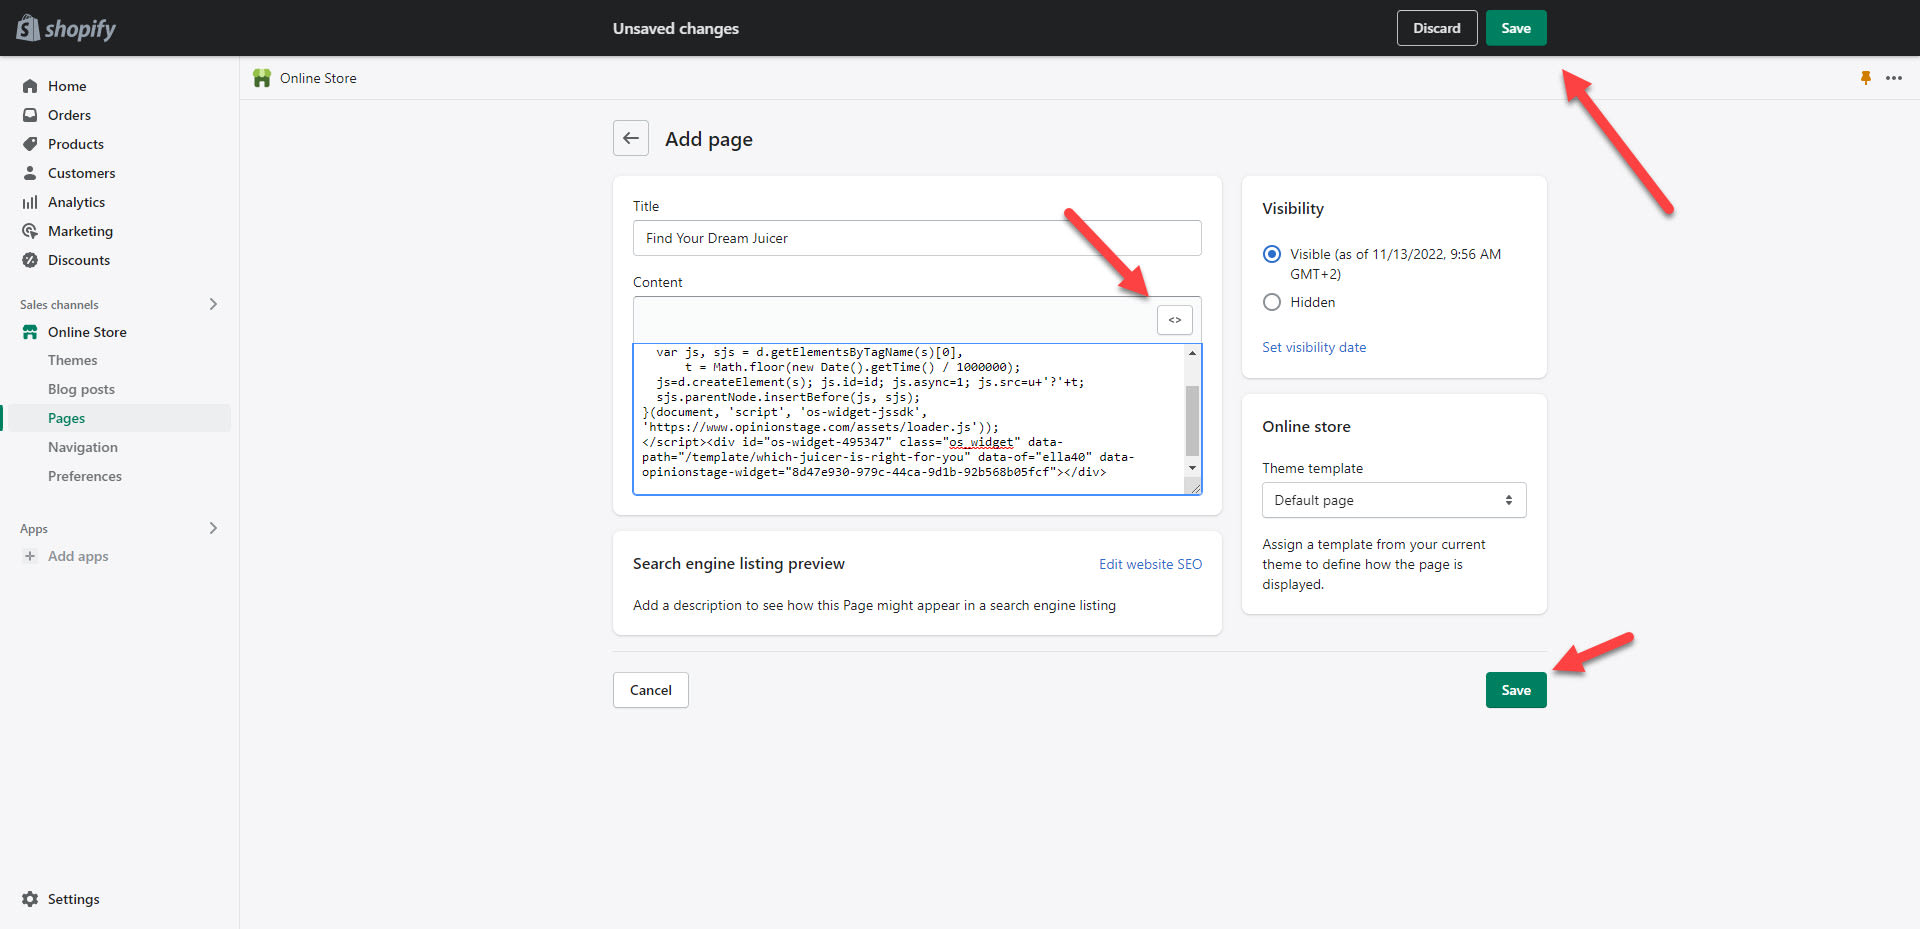1920x929 pixels.
Task: Expand the Apps section chevron
Action: pos(213,528)
